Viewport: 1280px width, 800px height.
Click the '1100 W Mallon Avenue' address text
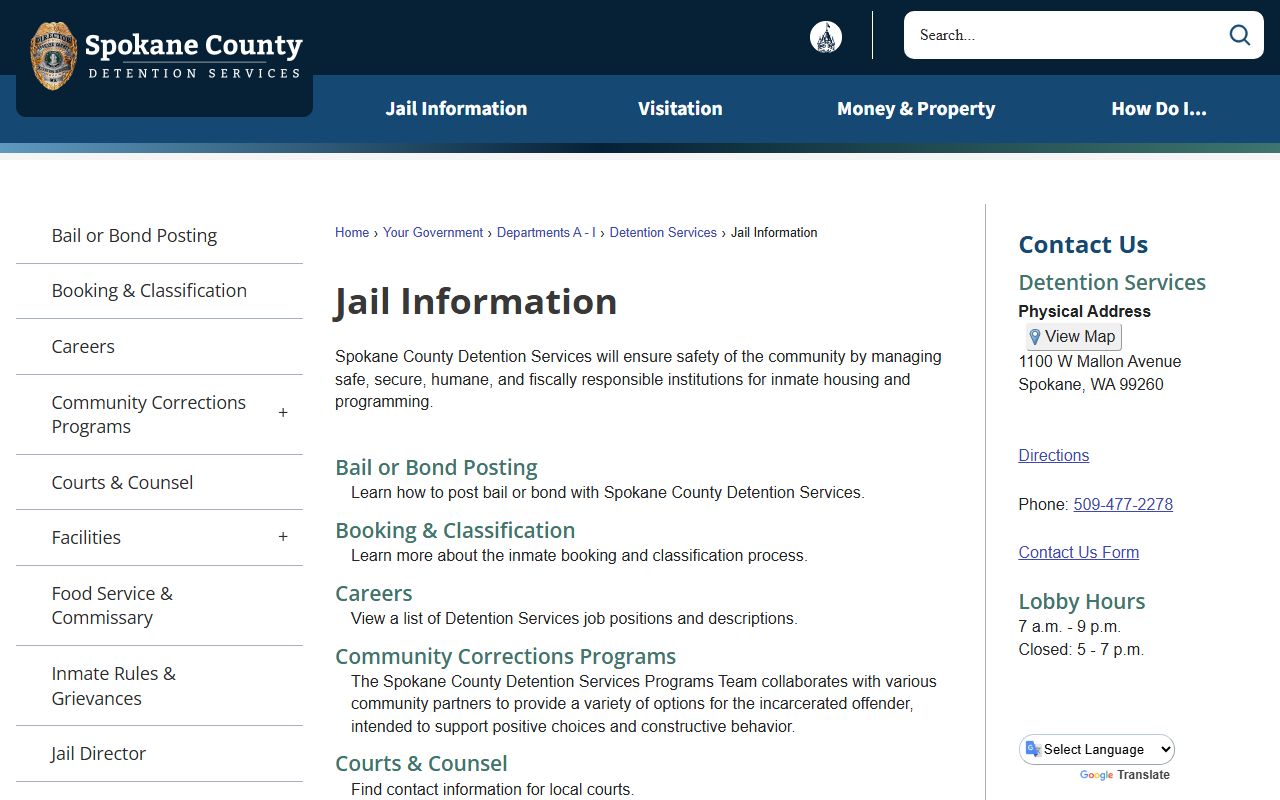[x=1100, y=362]
